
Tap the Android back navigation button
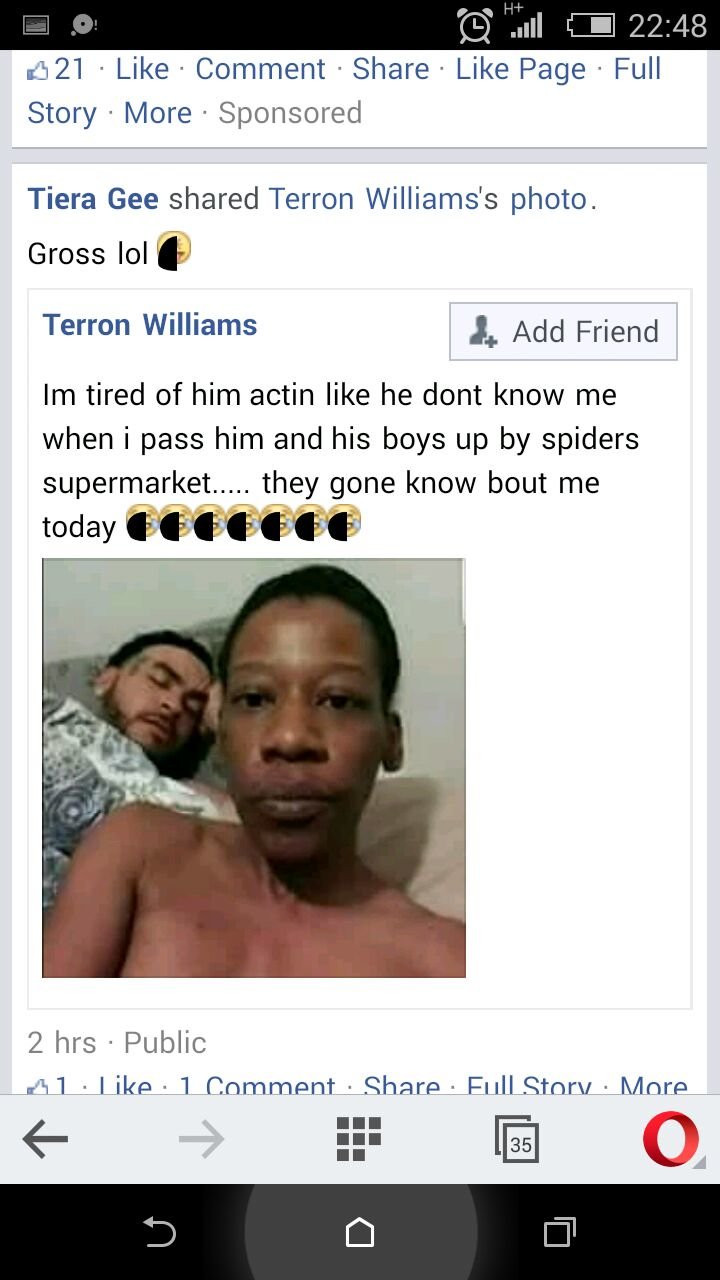click(160, 1233)
